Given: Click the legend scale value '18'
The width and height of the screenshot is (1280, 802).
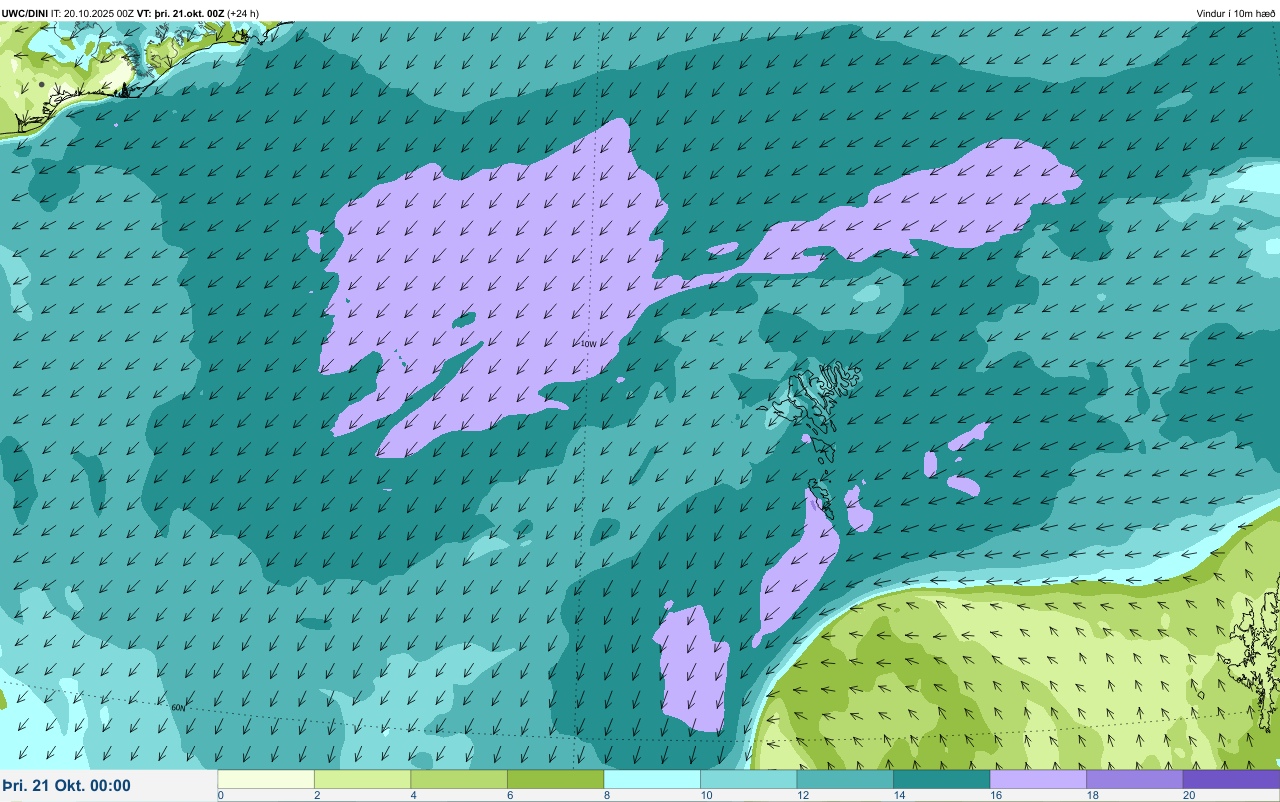Looking at the screenshot, I should (1091, 795).
